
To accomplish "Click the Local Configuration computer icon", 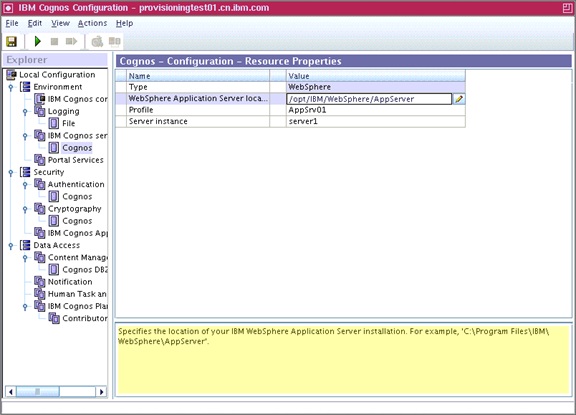I will [x=11, y=75].
